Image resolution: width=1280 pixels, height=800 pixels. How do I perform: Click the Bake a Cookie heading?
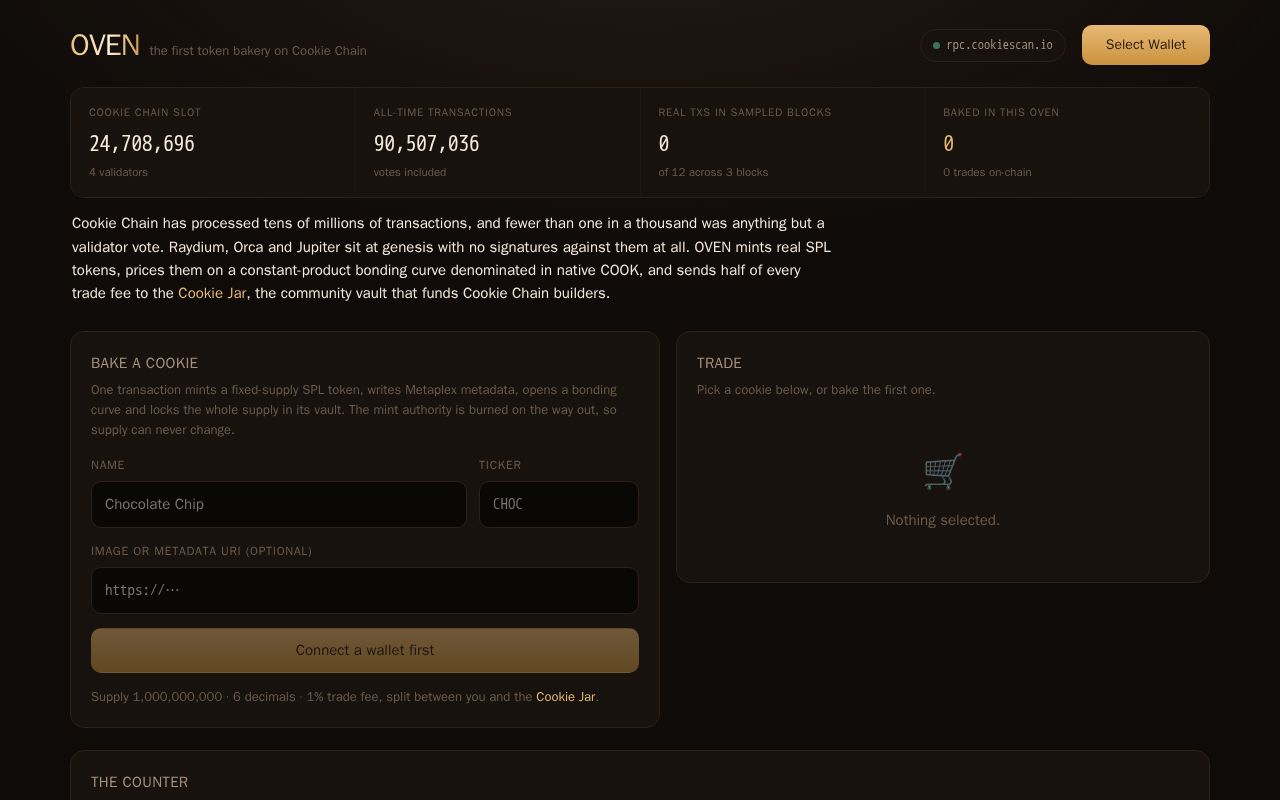[x=144, y=363]
